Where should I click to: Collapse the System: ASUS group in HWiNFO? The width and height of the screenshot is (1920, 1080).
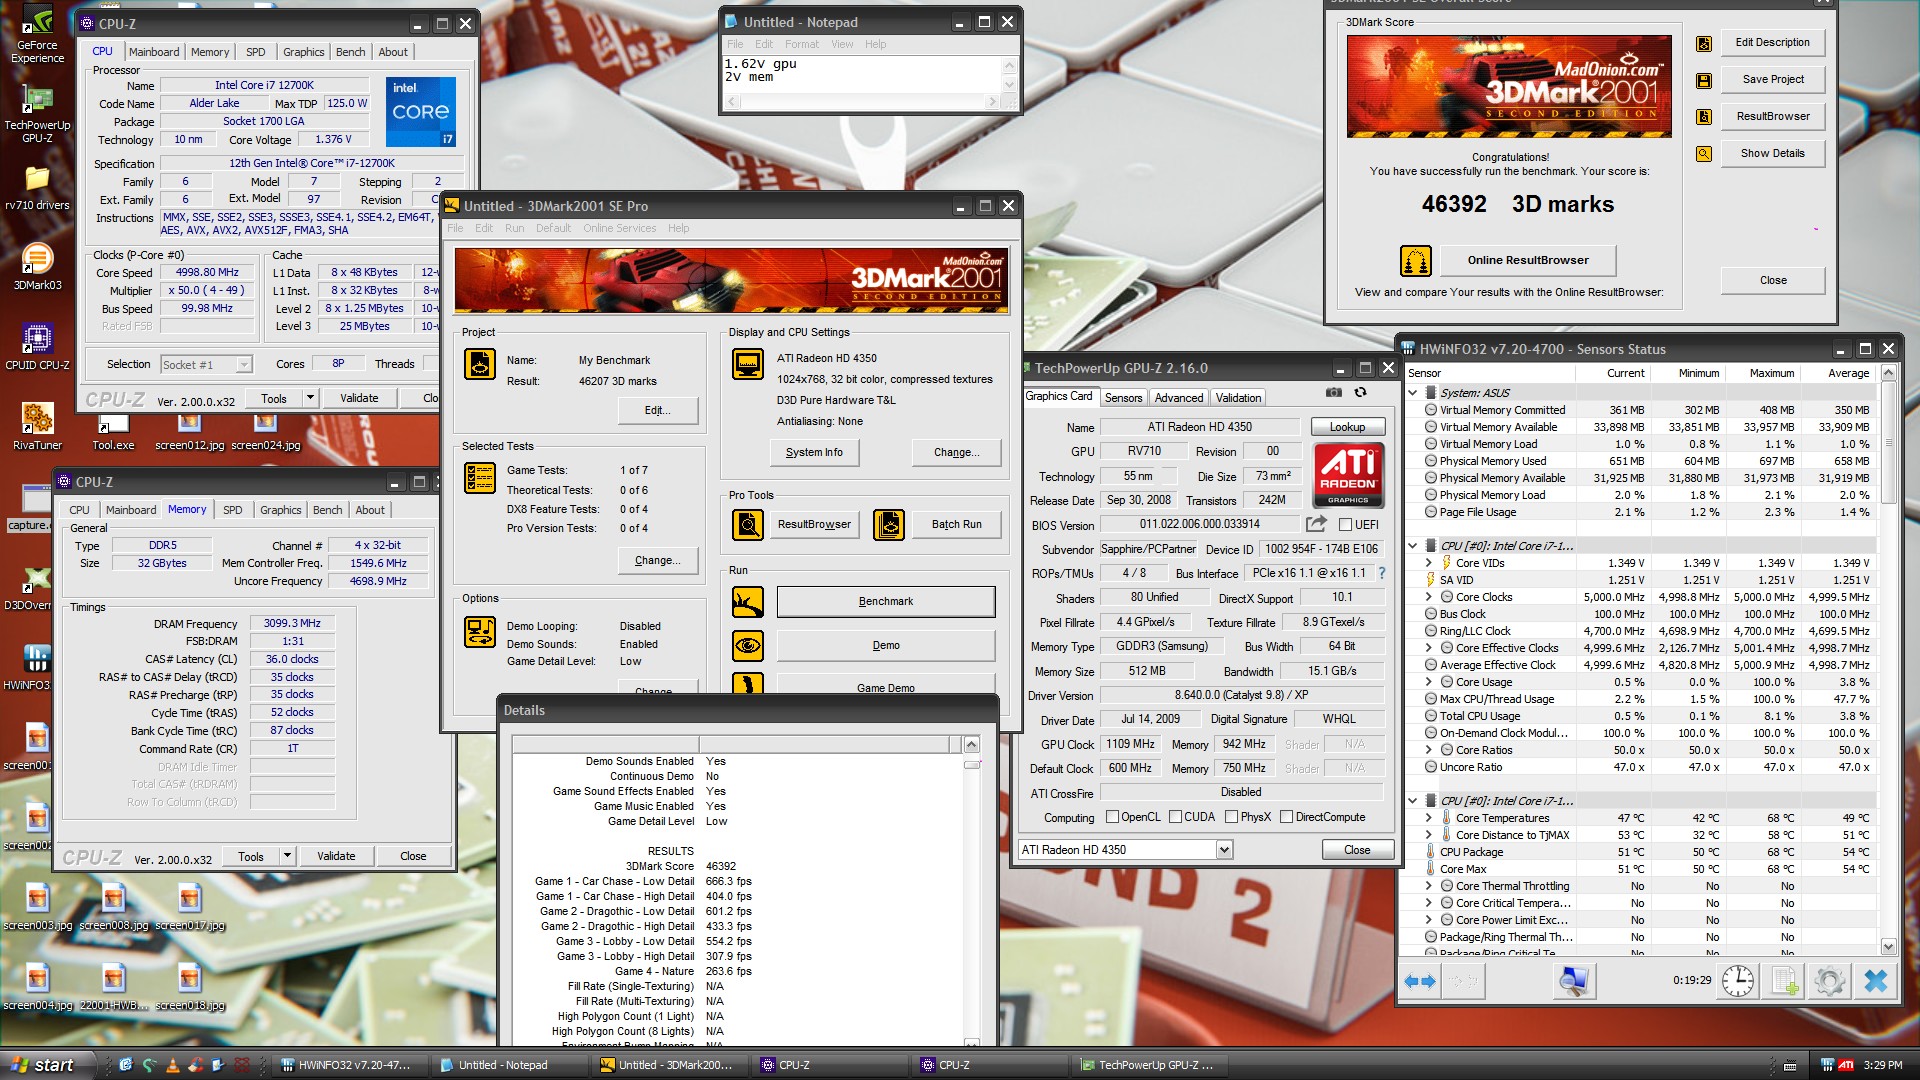coord(1413,393)
